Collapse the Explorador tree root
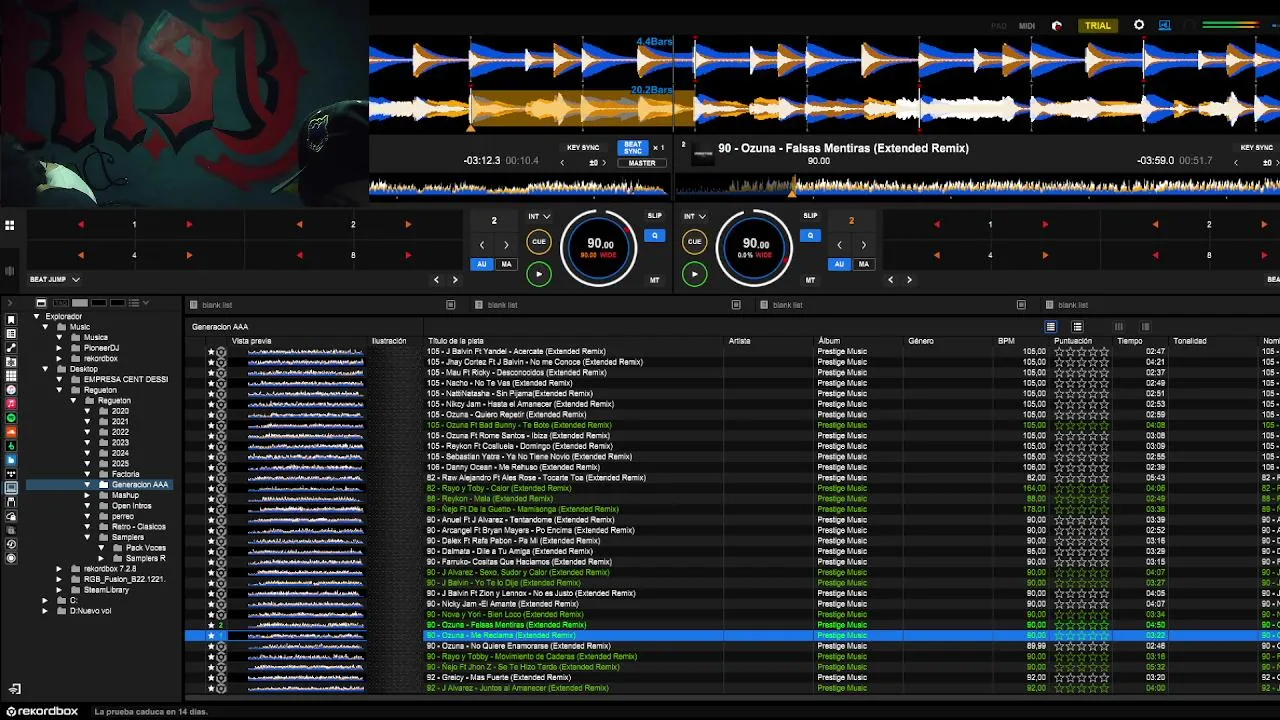This screenshot has width=1280, height=720. coord(37,316)
